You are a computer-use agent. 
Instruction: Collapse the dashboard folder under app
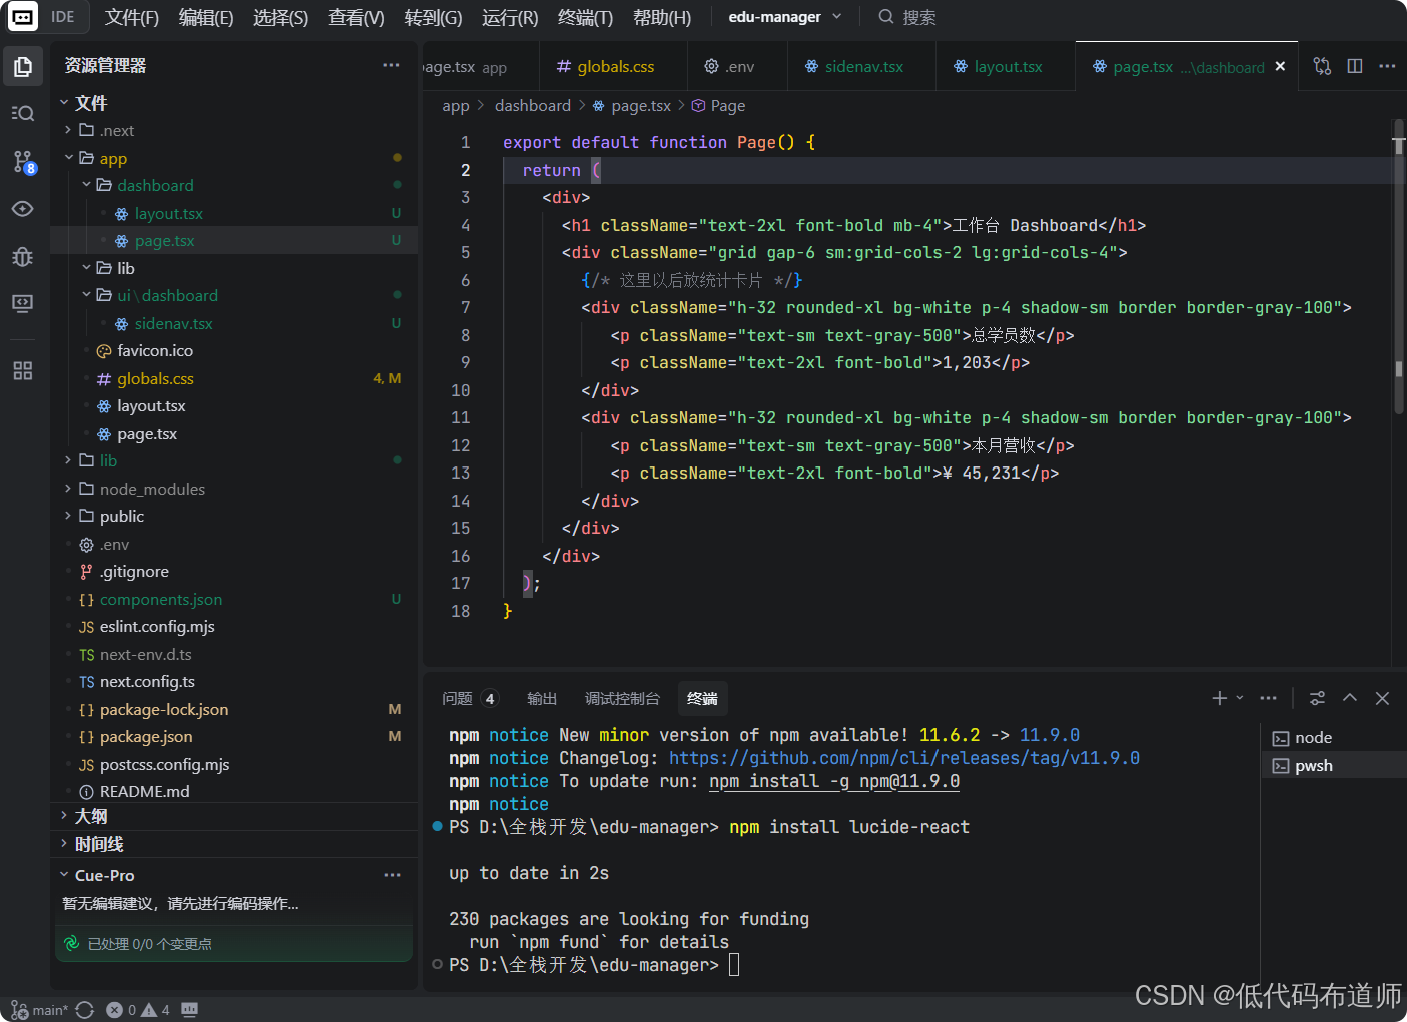tap(234, 186)
